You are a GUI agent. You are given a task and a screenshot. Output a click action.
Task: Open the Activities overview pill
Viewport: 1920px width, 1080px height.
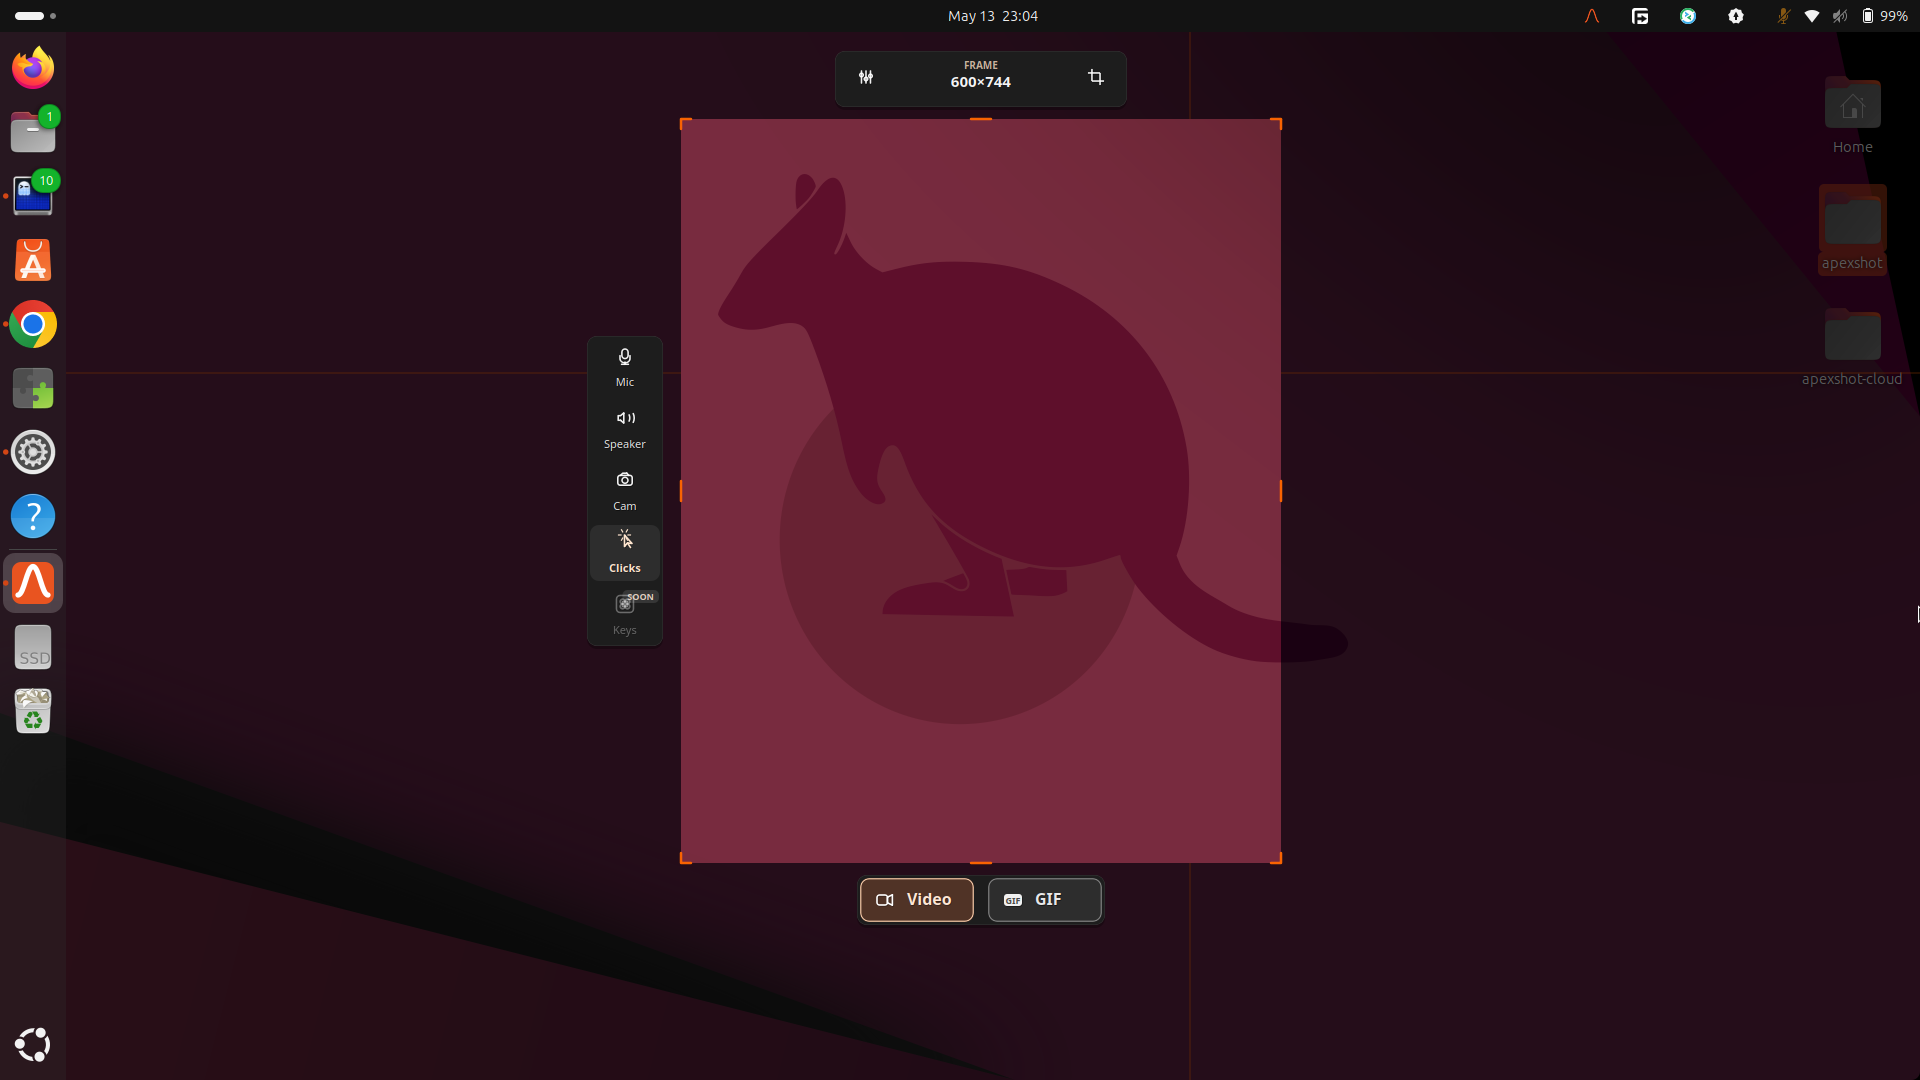(x=36, y=16)
